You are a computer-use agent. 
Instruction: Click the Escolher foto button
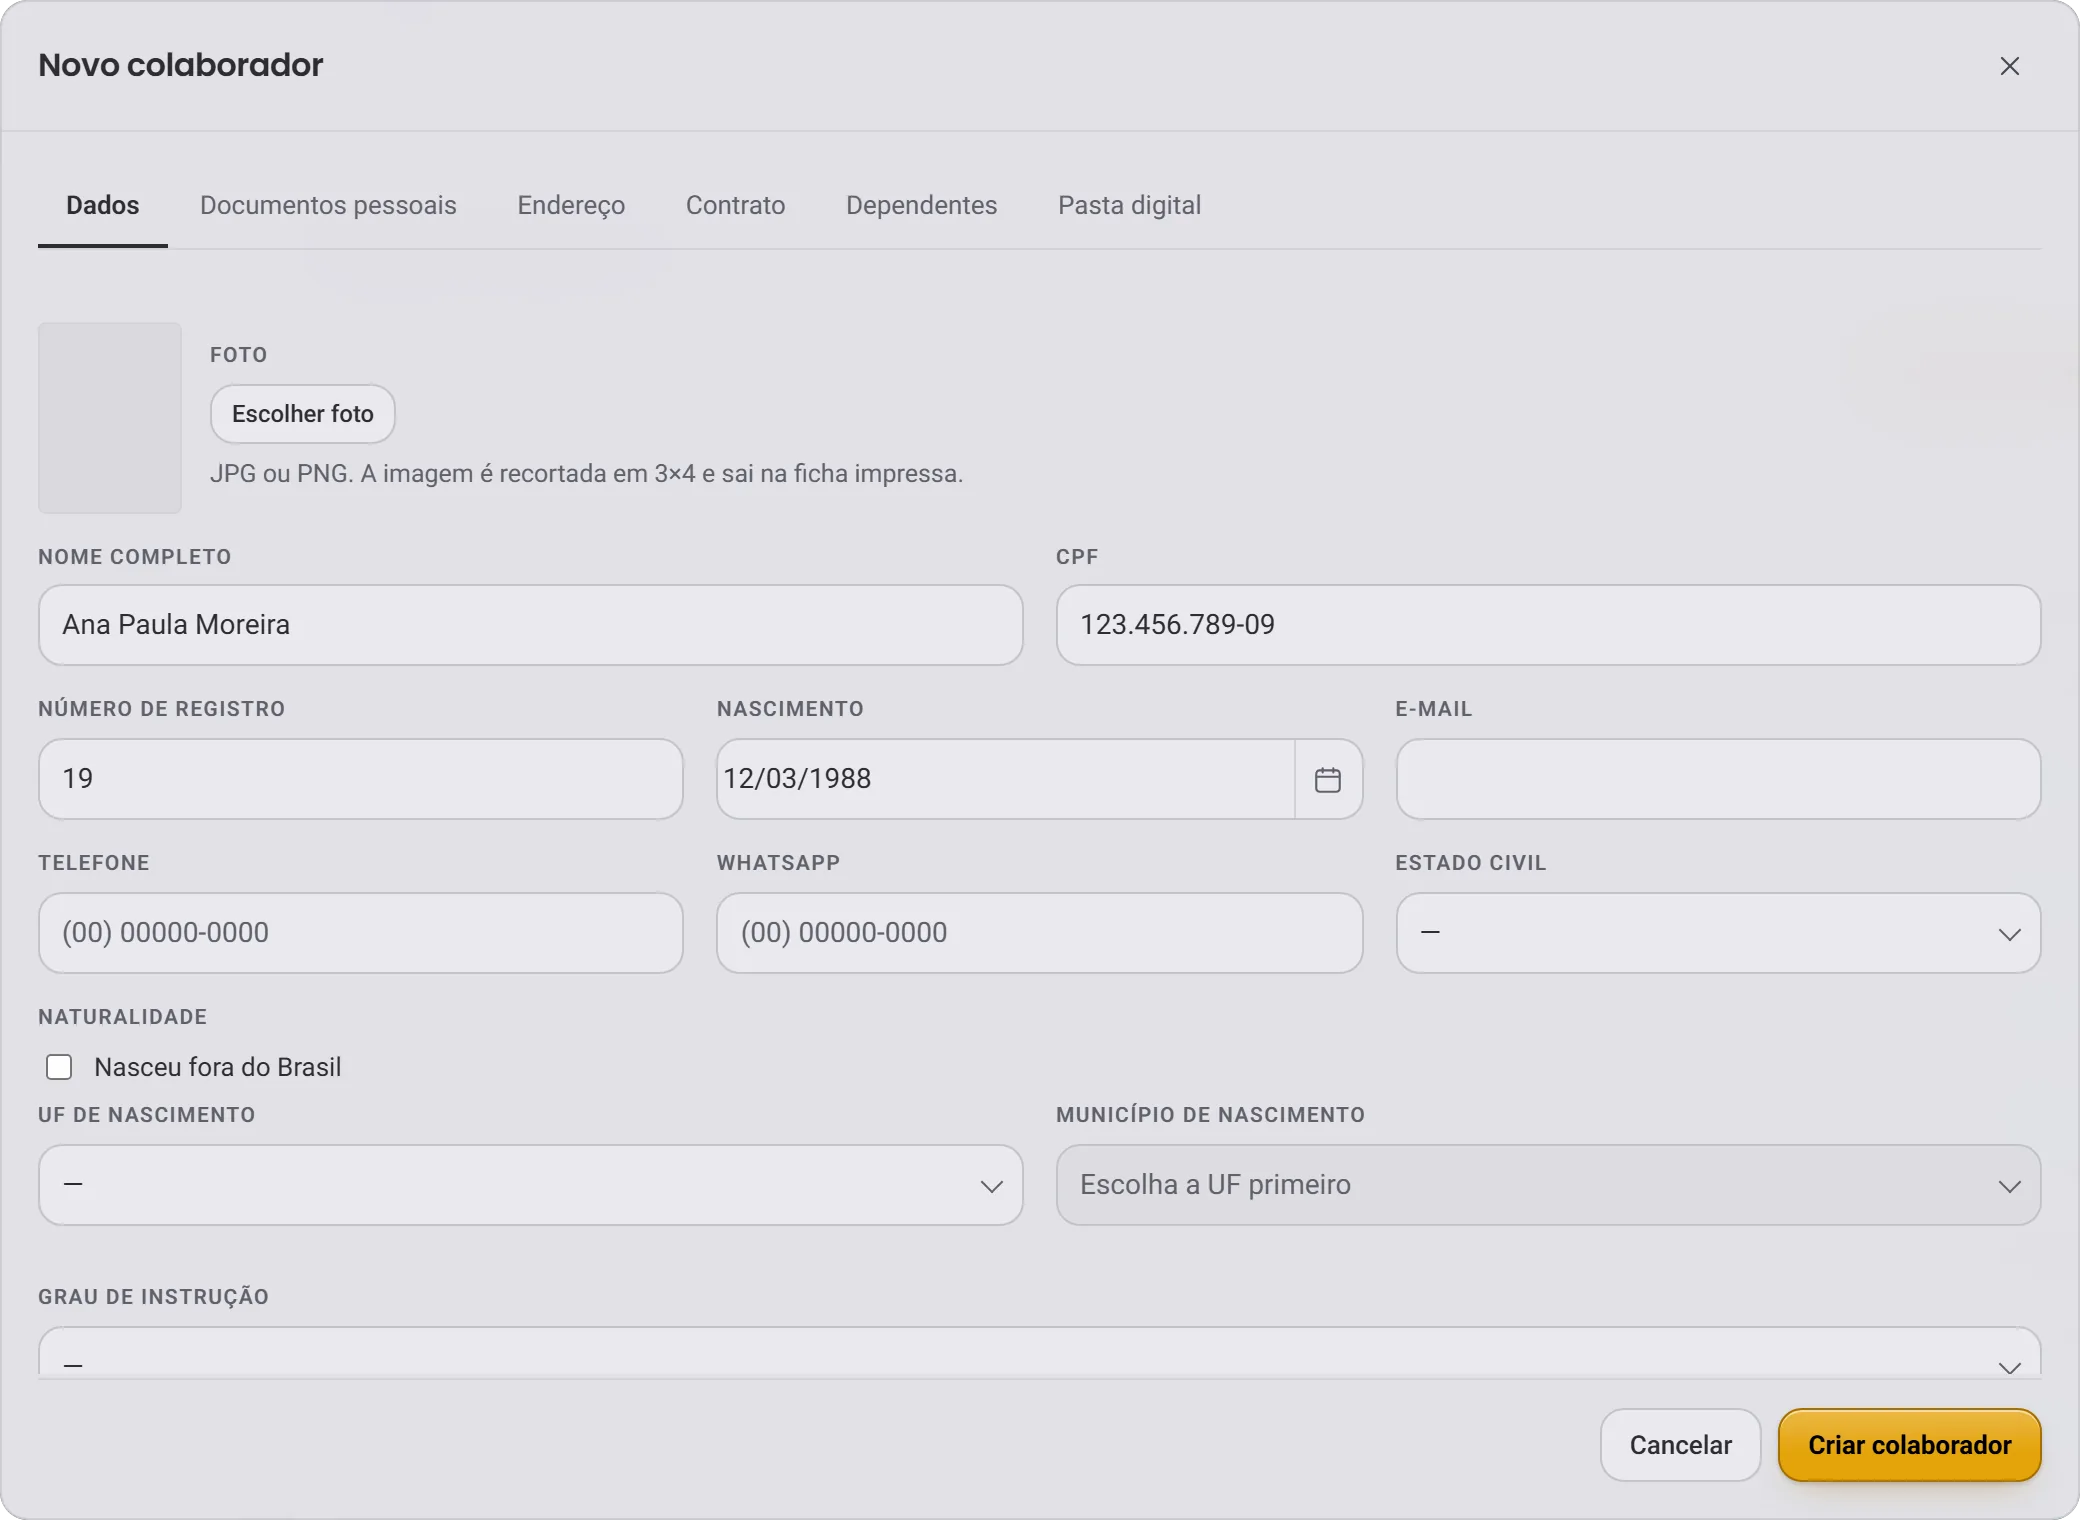point(302,414)
